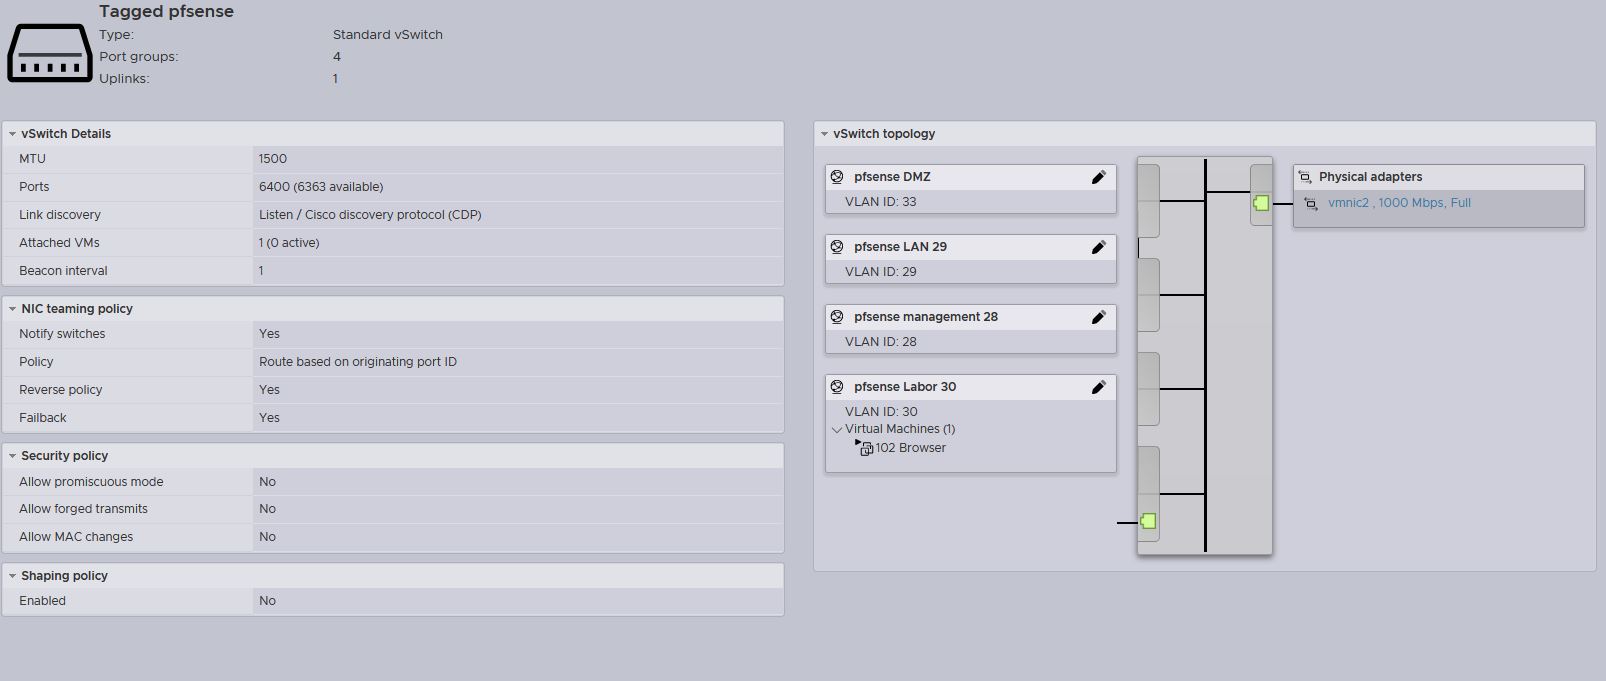This screenshot has height=681, width=1606.
Task: Click the large vSwitch icon in header
Action: 49,53
